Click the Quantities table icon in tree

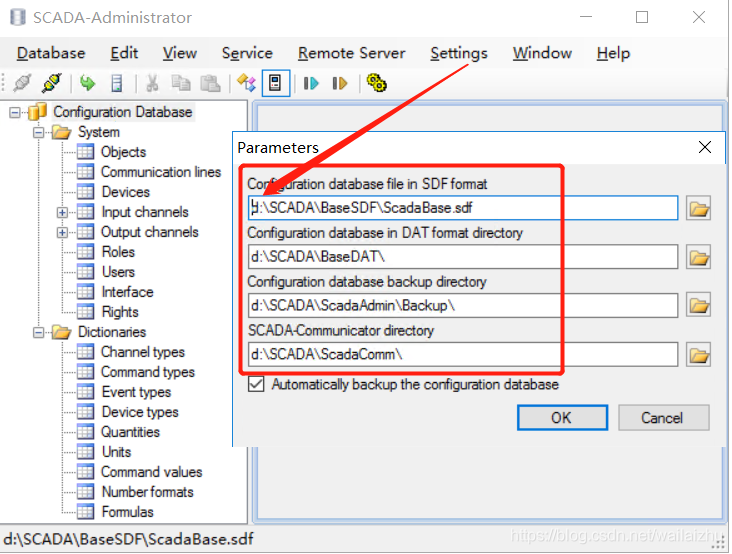click(85, 432)
